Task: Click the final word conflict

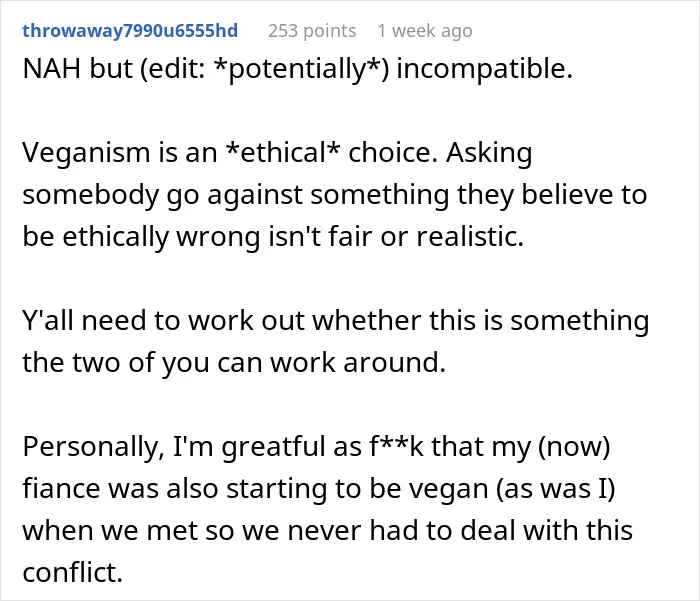Action: coord(72,572)
